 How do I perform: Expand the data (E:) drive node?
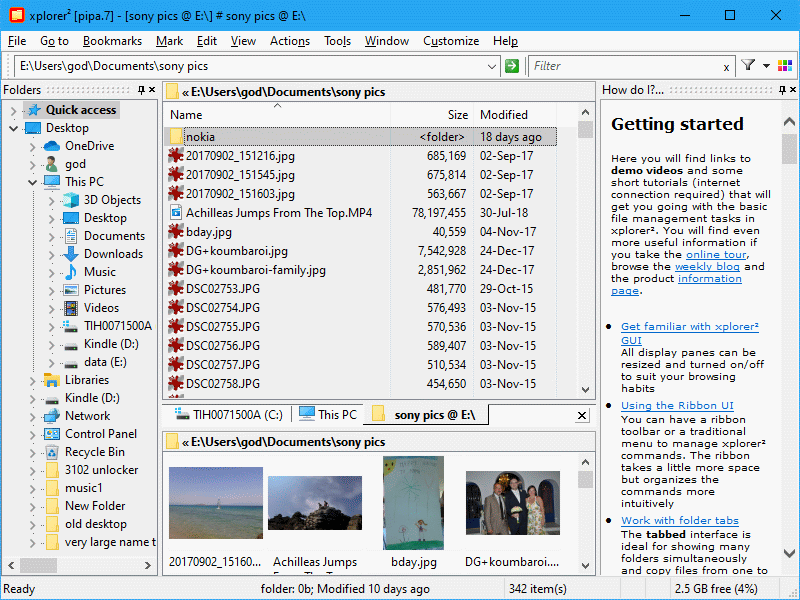pyautogui.click(x=52, y=363)
